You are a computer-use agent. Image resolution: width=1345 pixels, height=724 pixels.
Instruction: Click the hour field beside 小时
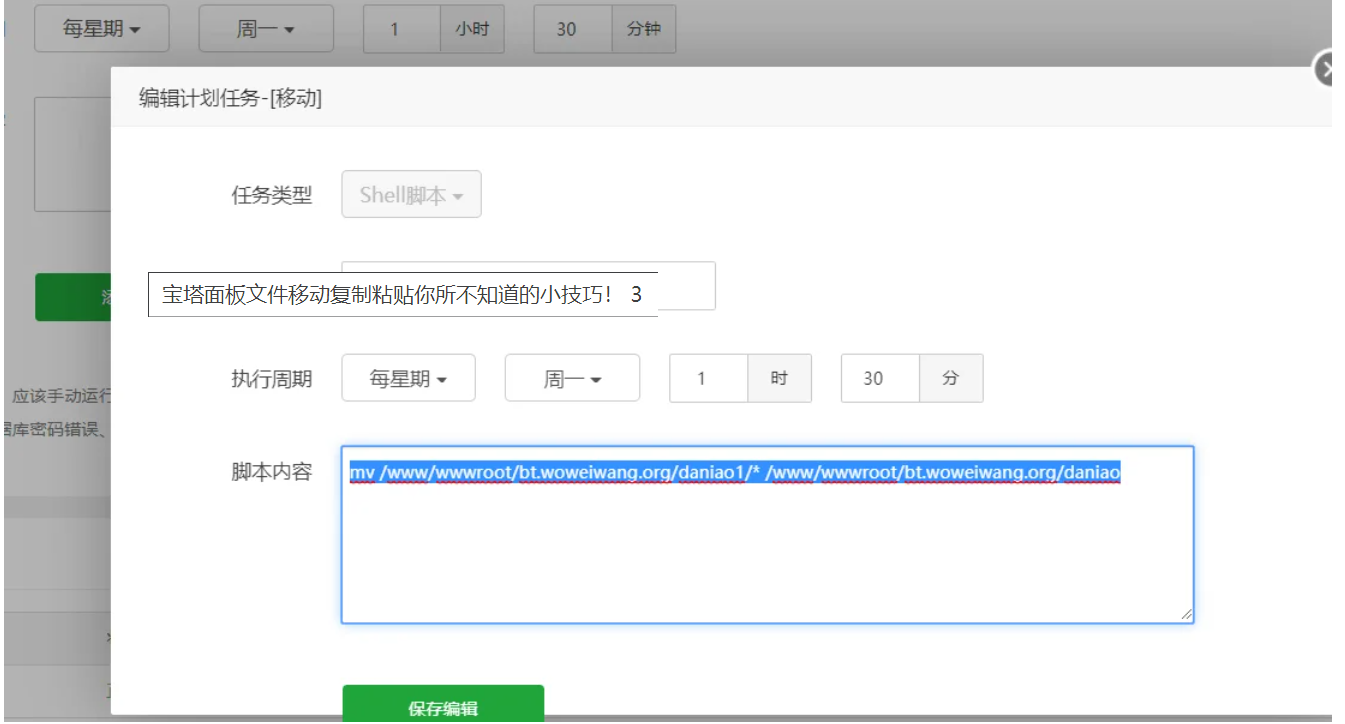401,29
